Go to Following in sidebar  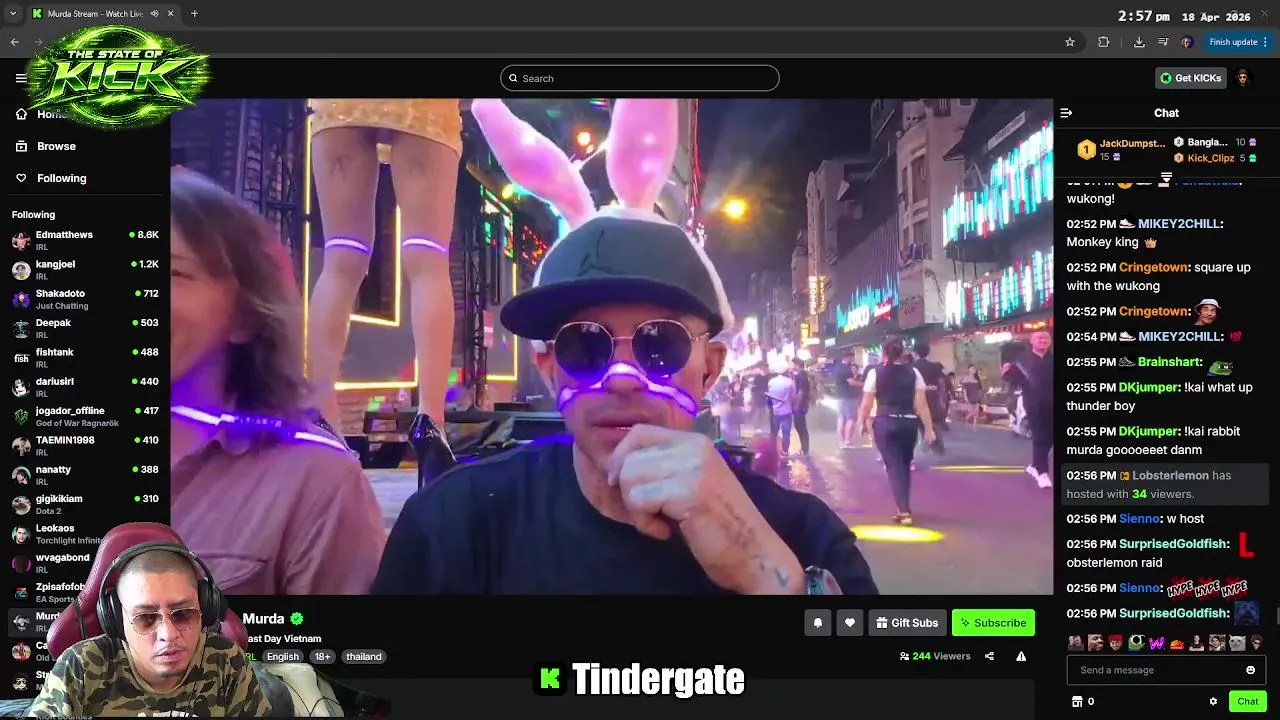click(x=62, y=178)
